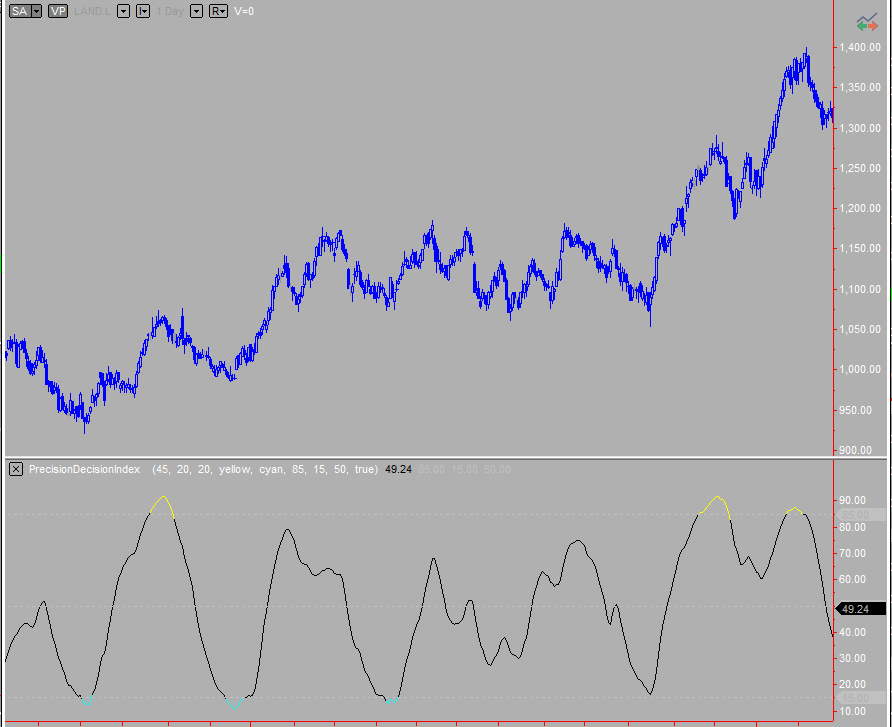892x727 pixels.
Task: Toggle the highlighted 49.24 indicator readout
Action: (x=398, y=468)
